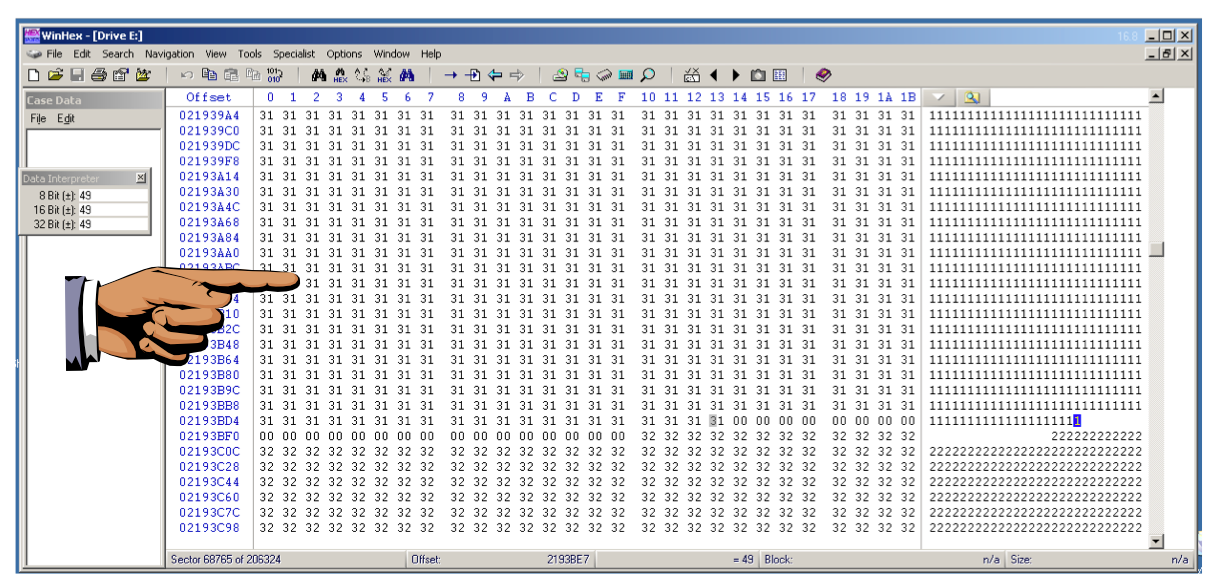Click the Back navigation arrow icon
The width and height of the screenshot is (1210, 585).
494,75
